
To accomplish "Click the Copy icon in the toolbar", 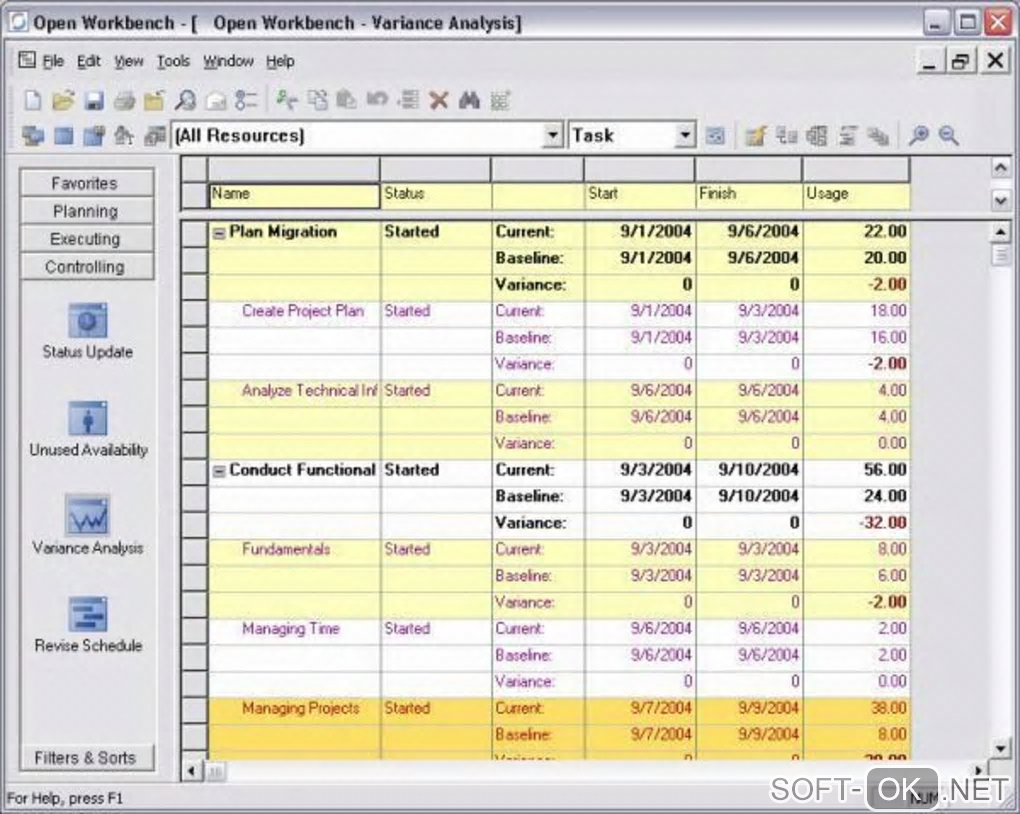I will (x=317, y=100).
